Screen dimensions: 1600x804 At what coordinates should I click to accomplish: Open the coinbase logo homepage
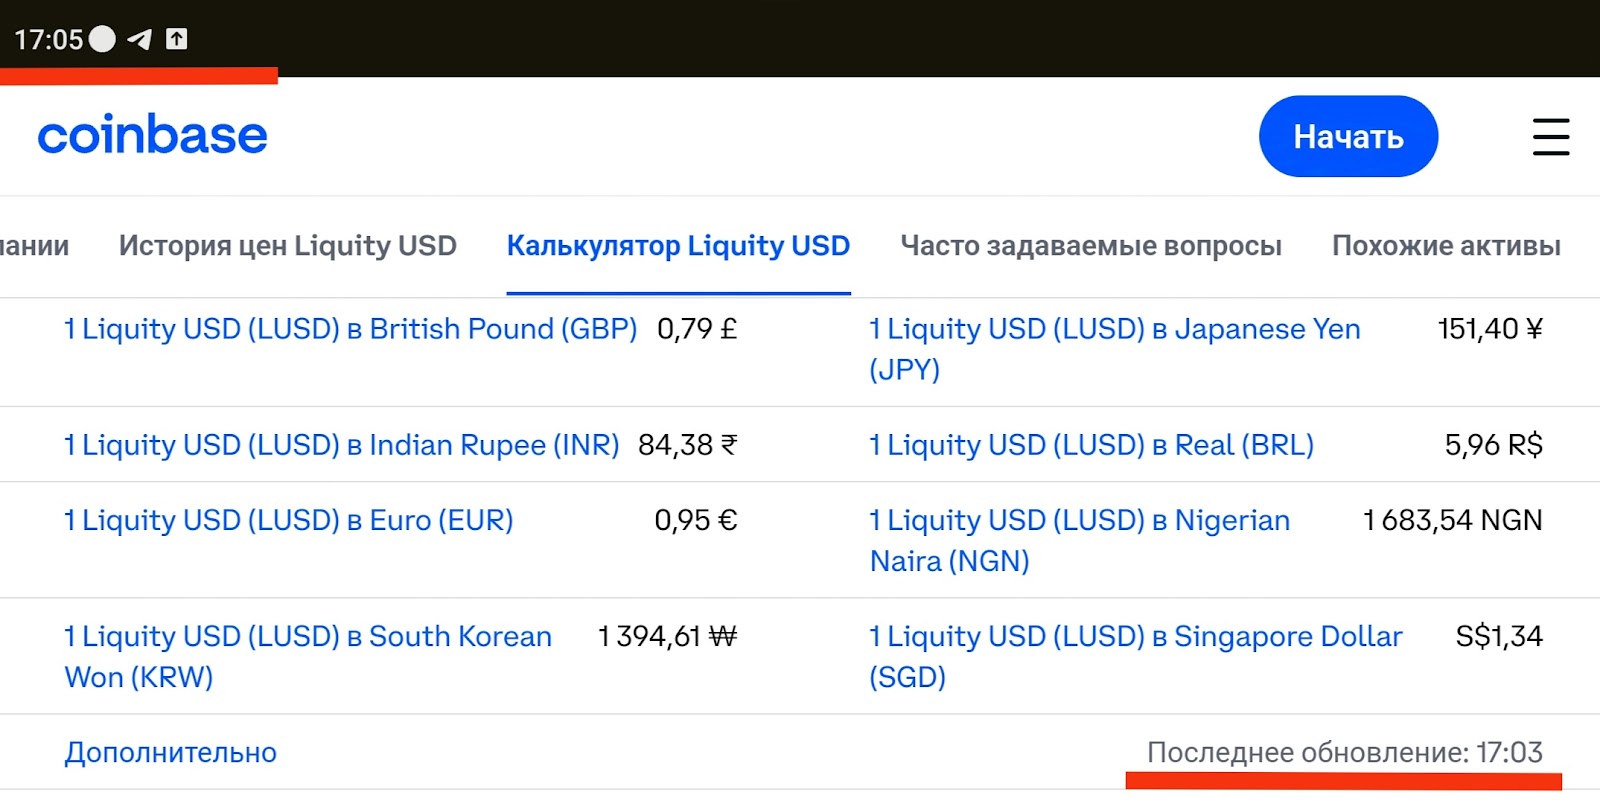[x=153, y=135]
